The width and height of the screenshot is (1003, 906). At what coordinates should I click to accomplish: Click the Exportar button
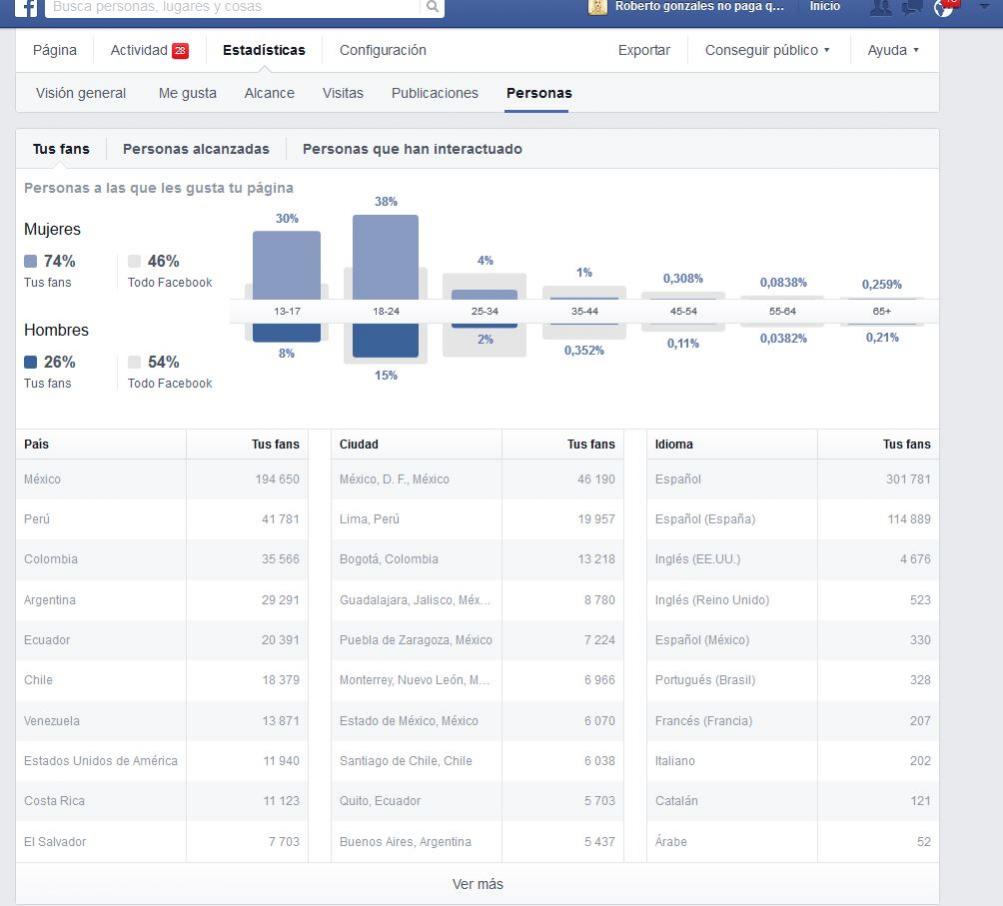pos(644,50)
